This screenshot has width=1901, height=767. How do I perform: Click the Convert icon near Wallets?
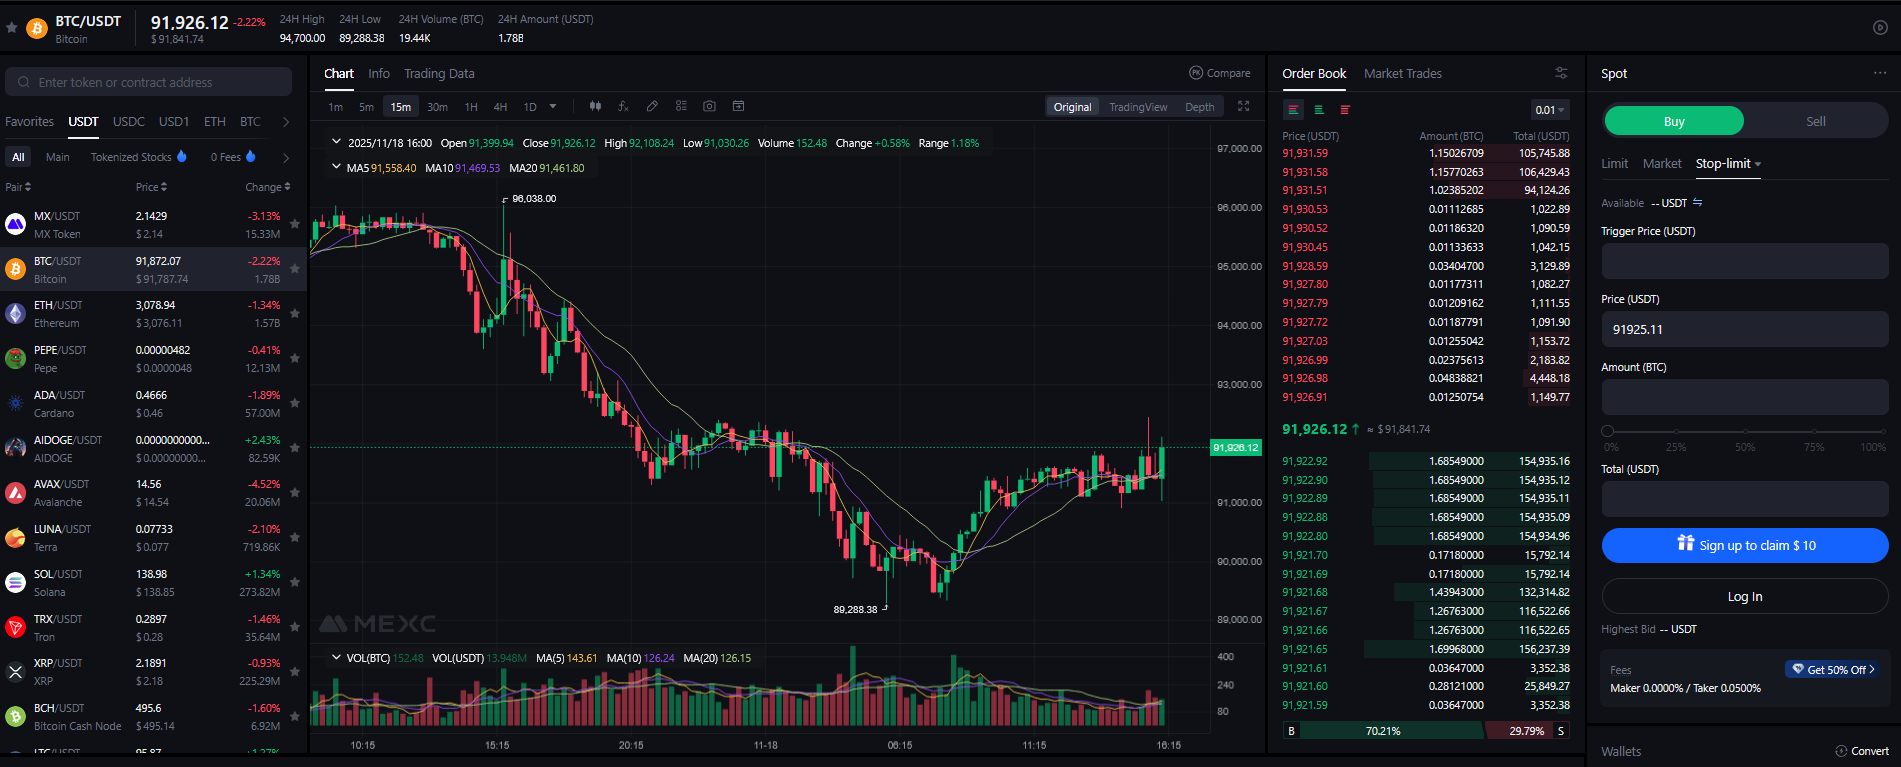pyautogui.click(x=1841, y=751)
